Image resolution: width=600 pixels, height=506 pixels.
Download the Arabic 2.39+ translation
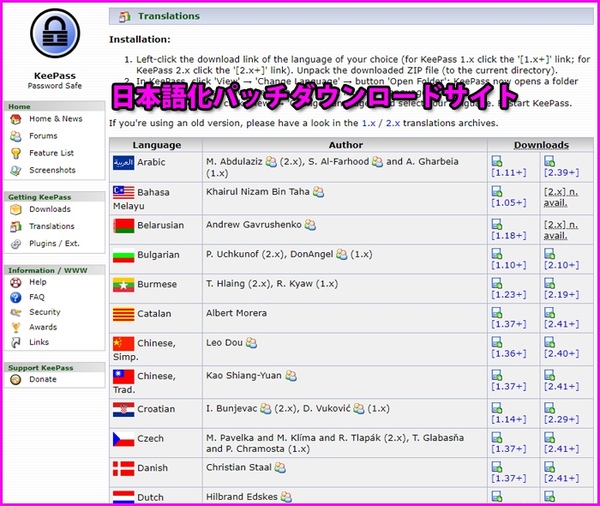pyautogui.click(x=561, y=173)
